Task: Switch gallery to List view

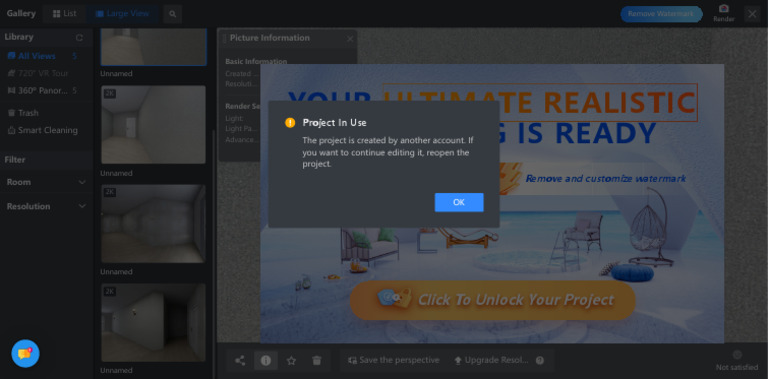Action: (65, 14)
